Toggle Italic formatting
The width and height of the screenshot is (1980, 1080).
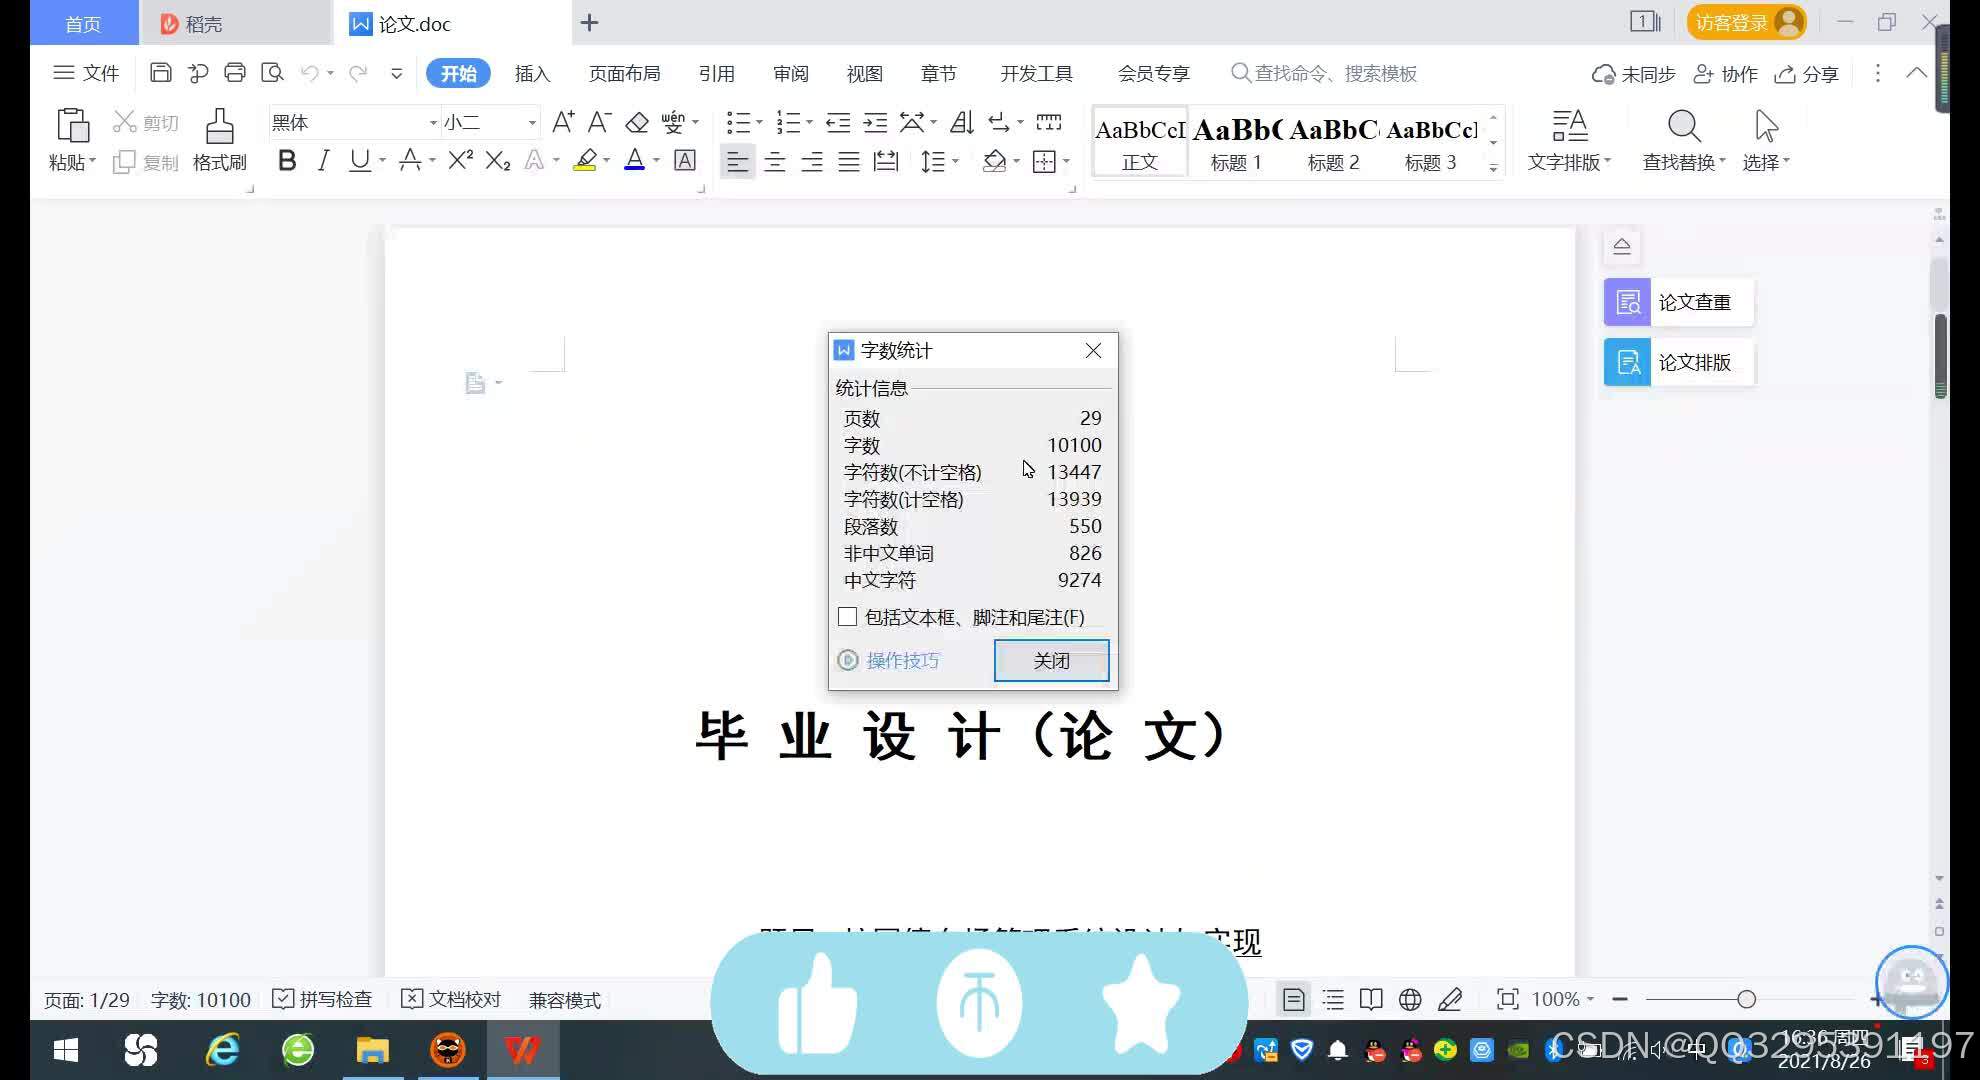pos(323,161)
